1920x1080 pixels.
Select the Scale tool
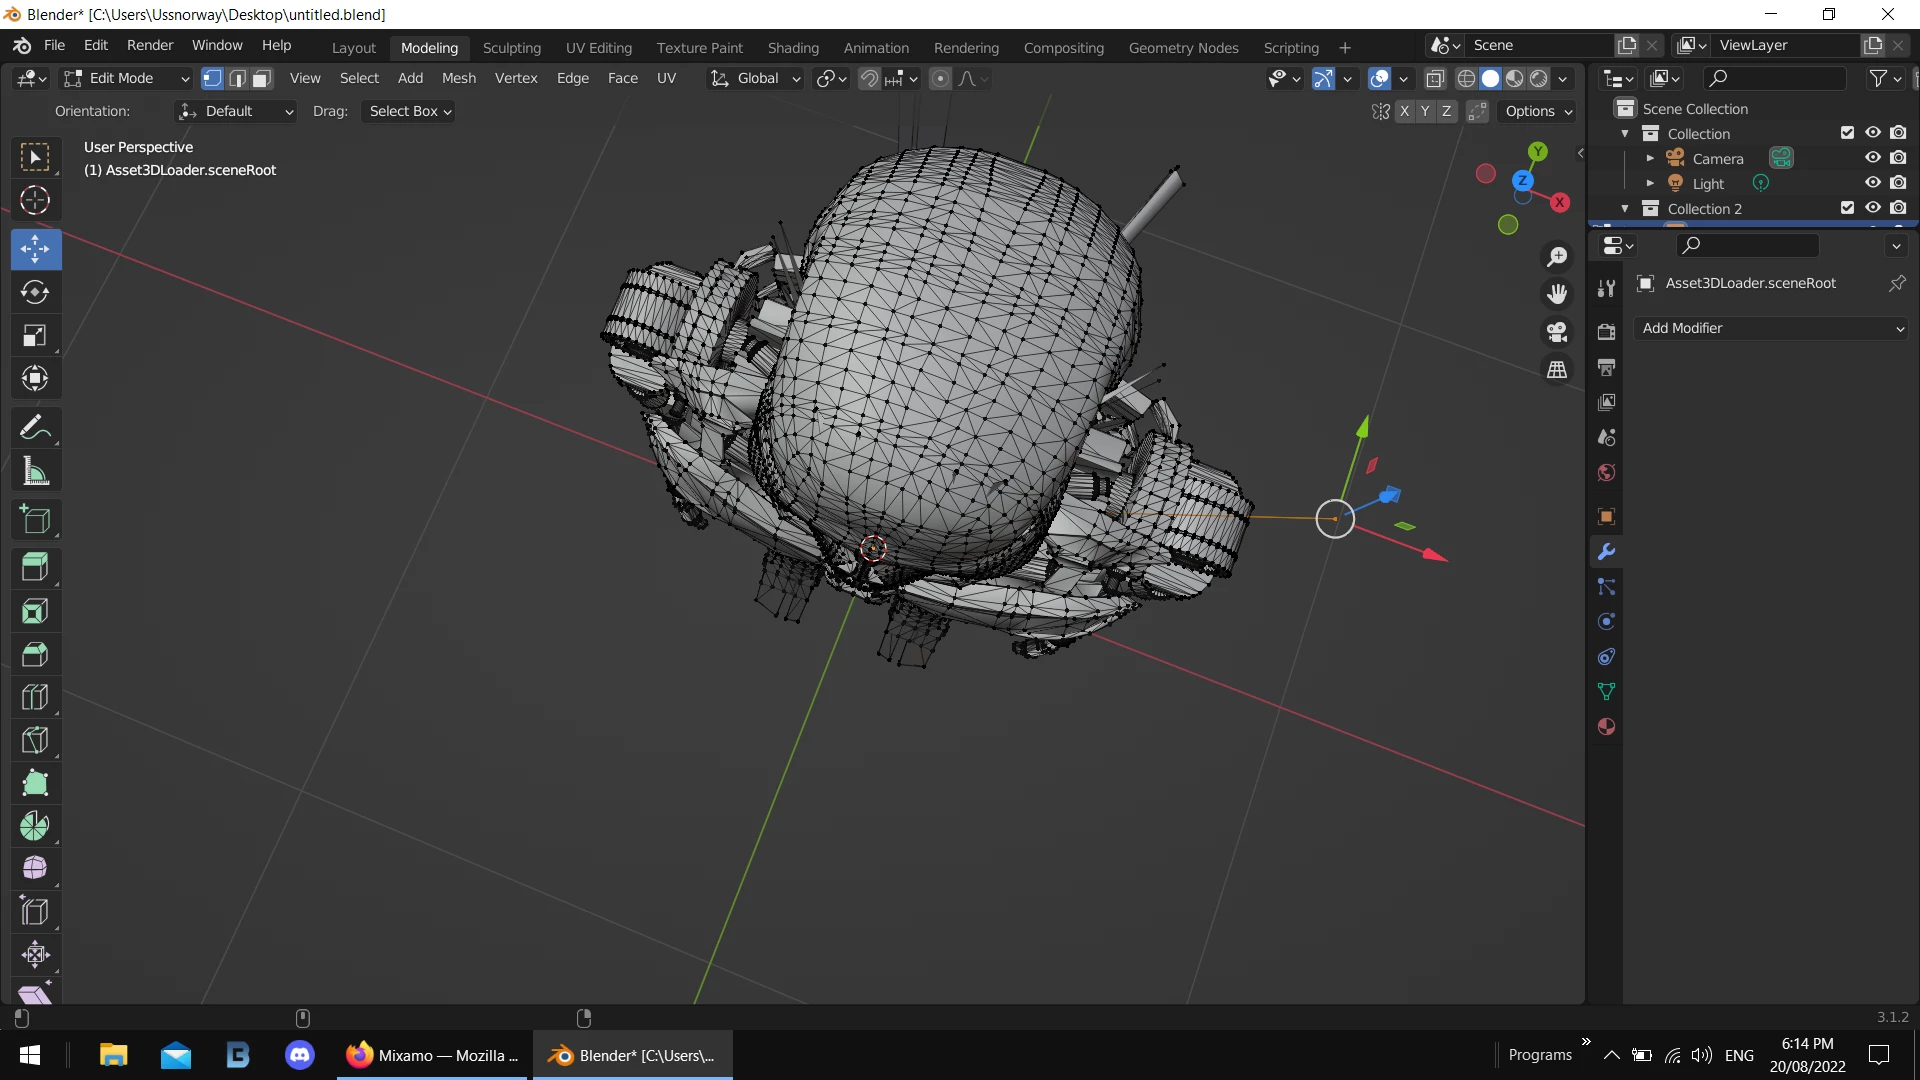click(35, 335)
